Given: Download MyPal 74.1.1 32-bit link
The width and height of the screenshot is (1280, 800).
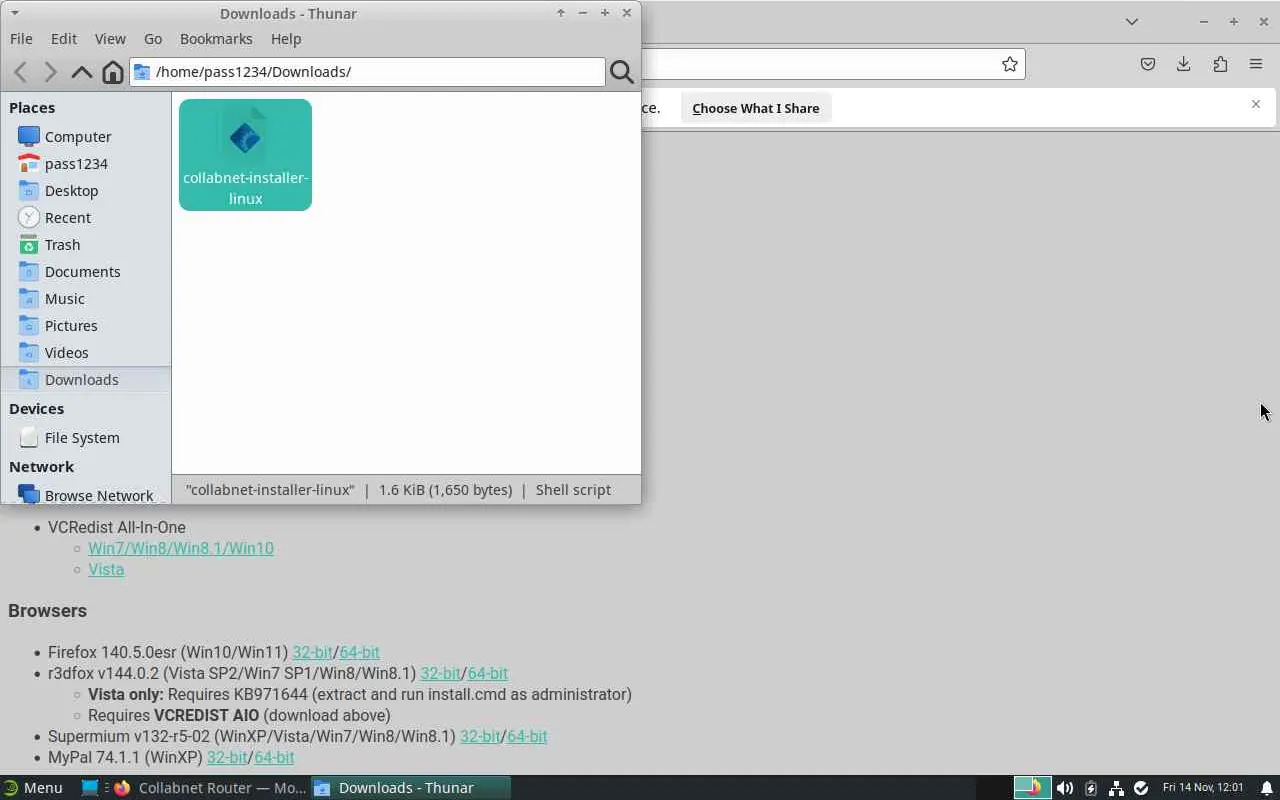Looking at the screenshot, I should (227, 757).
